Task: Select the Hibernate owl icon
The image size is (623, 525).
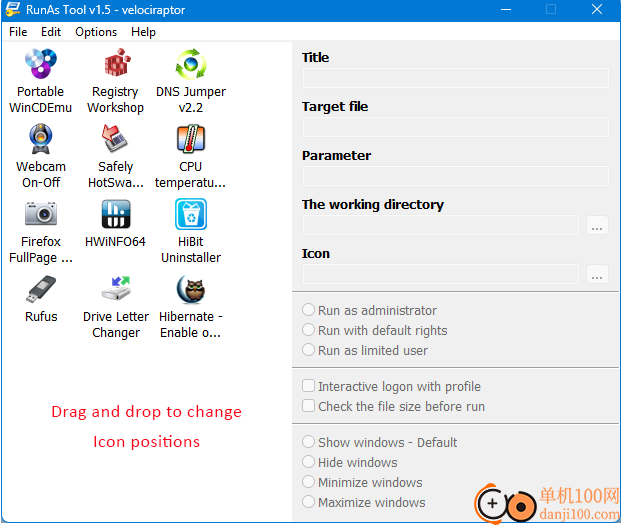Action: (191, 289)
